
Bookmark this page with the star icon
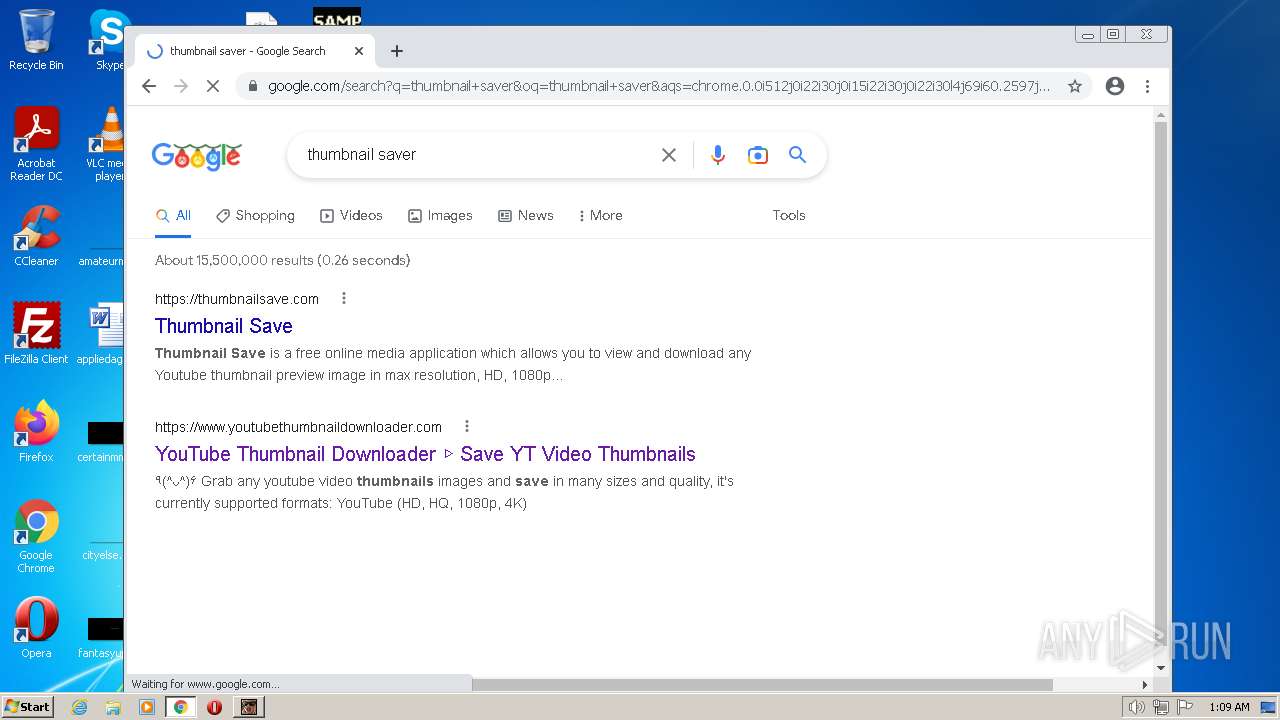point(1075,86)
